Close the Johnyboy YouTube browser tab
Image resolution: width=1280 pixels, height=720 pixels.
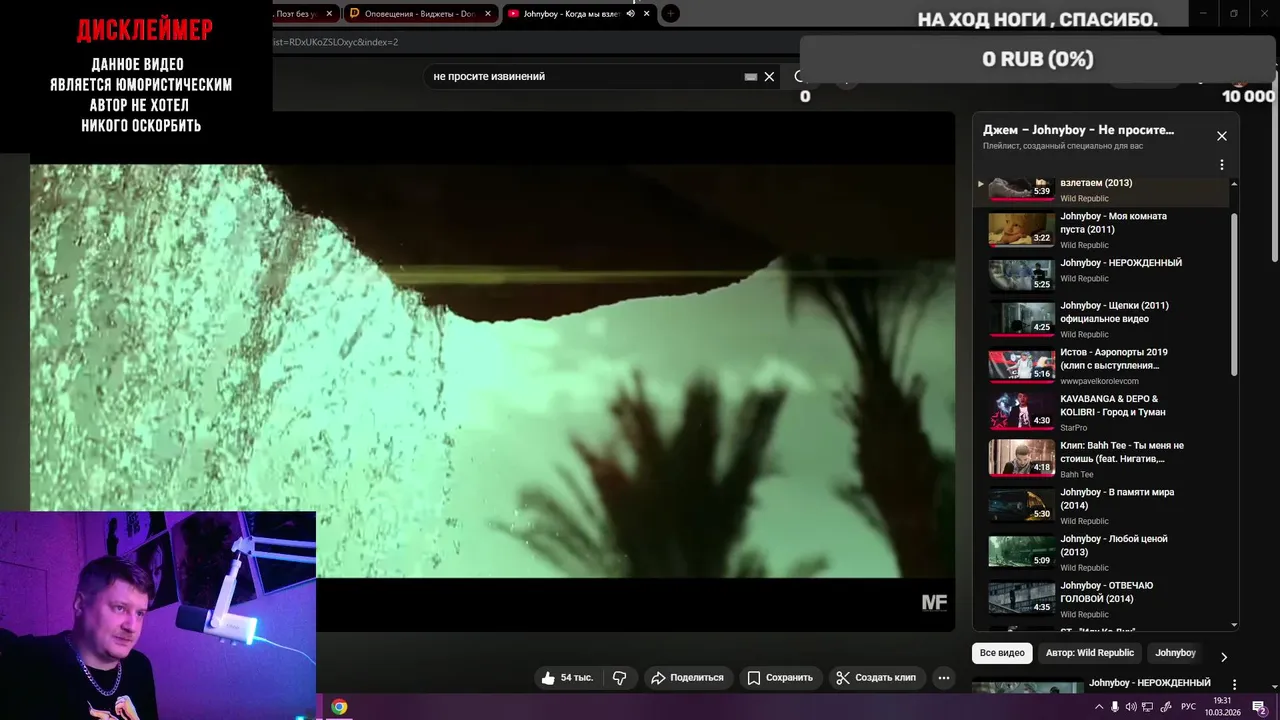(647, 13)
